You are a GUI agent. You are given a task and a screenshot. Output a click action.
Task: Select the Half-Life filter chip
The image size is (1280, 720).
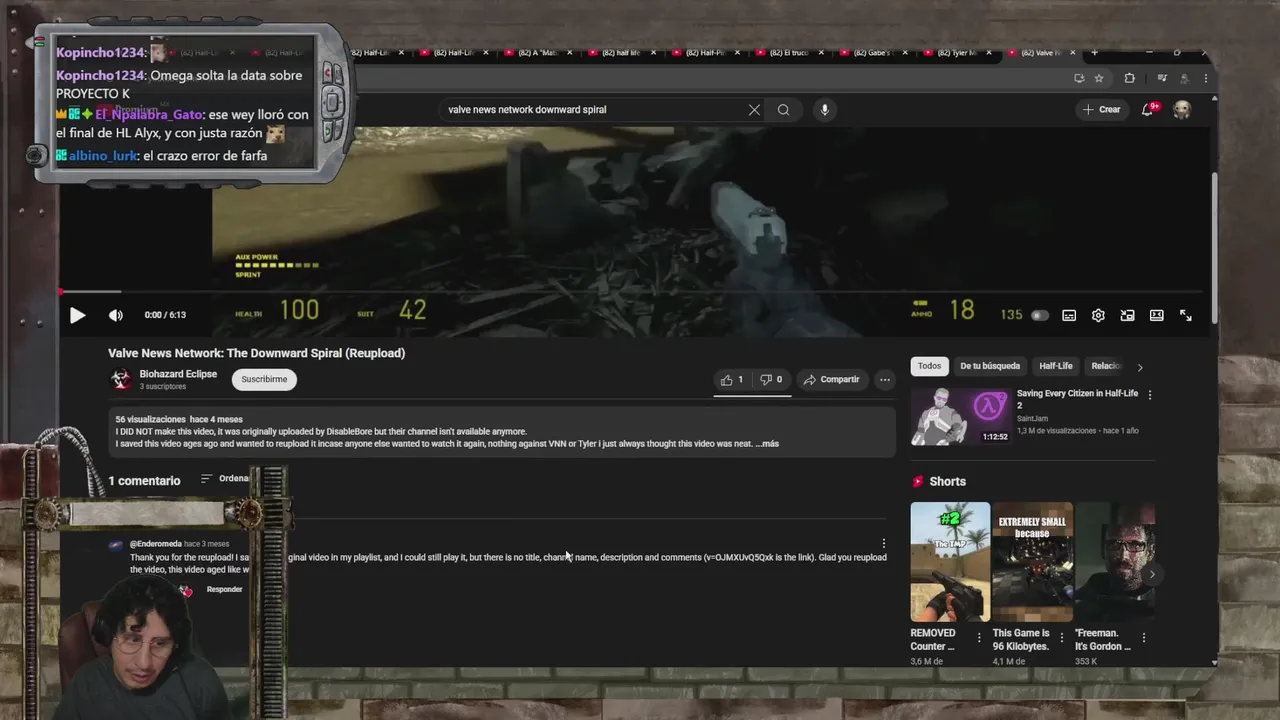coord(1056,366)
